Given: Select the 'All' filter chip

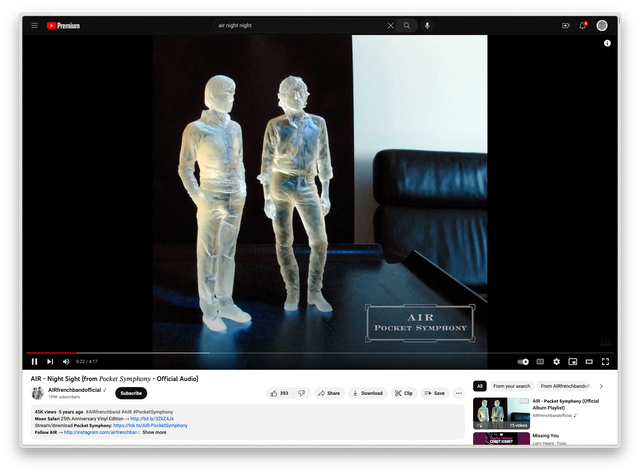Looking at the screenshot, I should 480,386.
